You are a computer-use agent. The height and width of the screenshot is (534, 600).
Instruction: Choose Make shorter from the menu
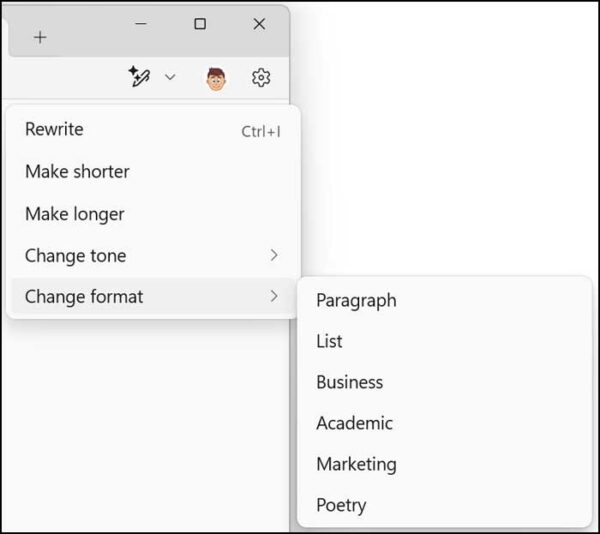77,171
